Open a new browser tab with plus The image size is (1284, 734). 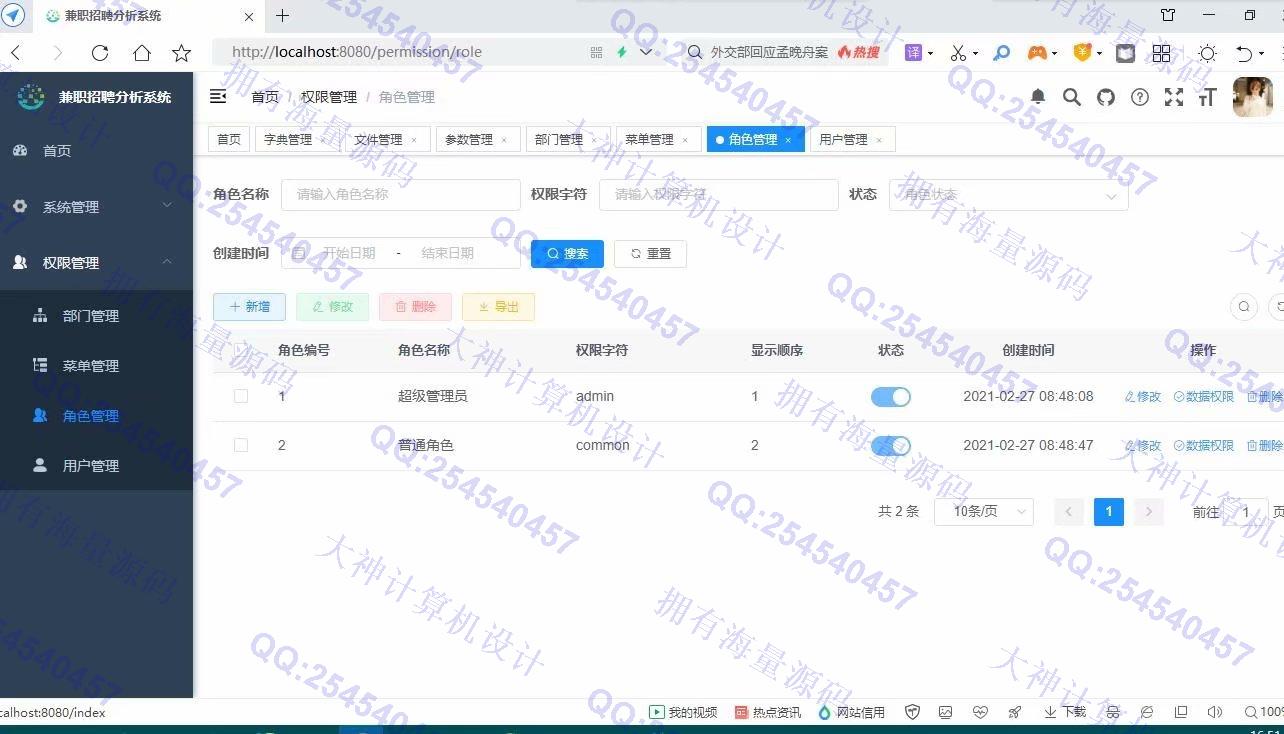click(x=282, y=15)
